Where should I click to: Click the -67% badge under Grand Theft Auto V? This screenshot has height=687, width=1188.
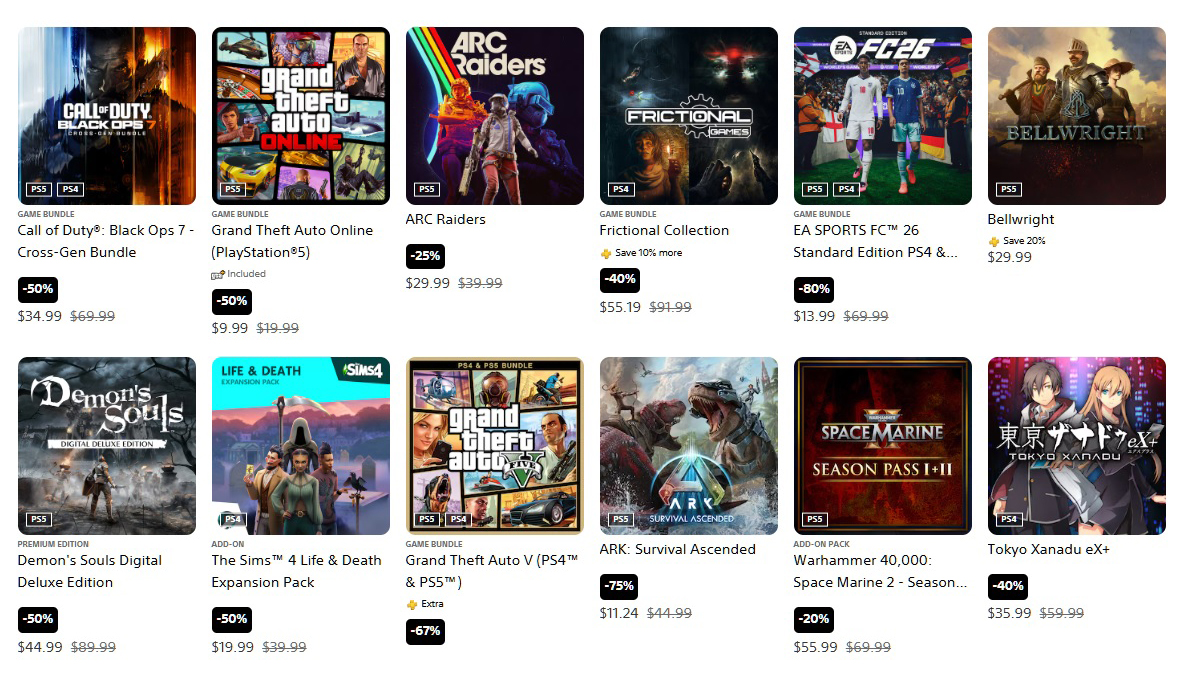click(425, 632)
